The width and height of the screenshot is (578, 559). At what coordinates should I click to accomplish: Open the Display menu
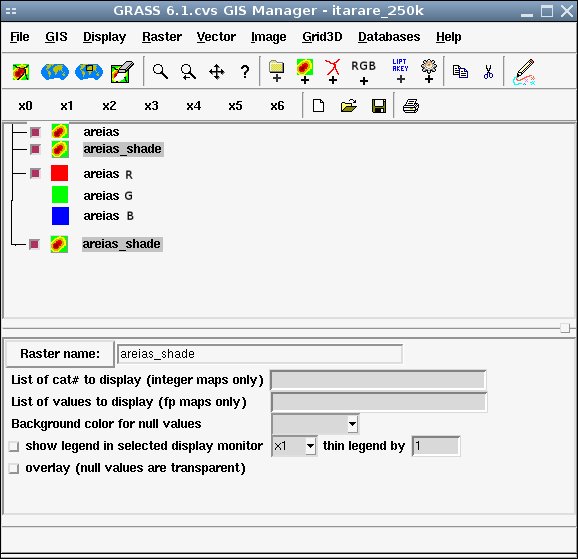pos(104,37)
